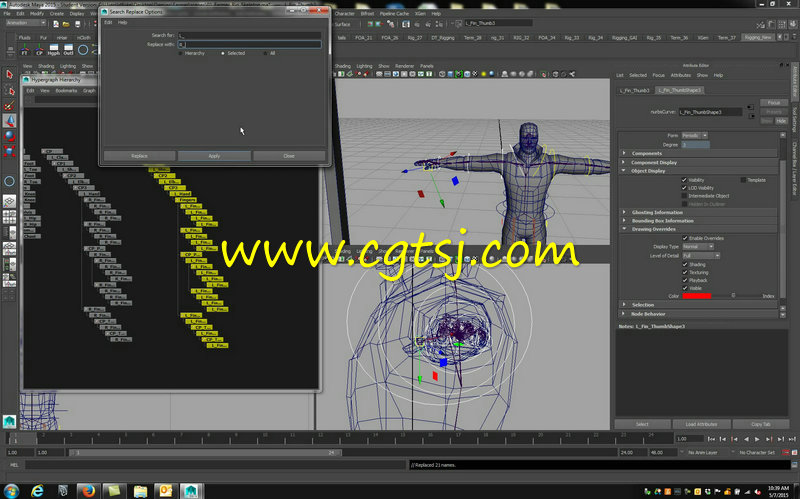
Task: Select the arrow Select tool
Action: tap(9, 74)
